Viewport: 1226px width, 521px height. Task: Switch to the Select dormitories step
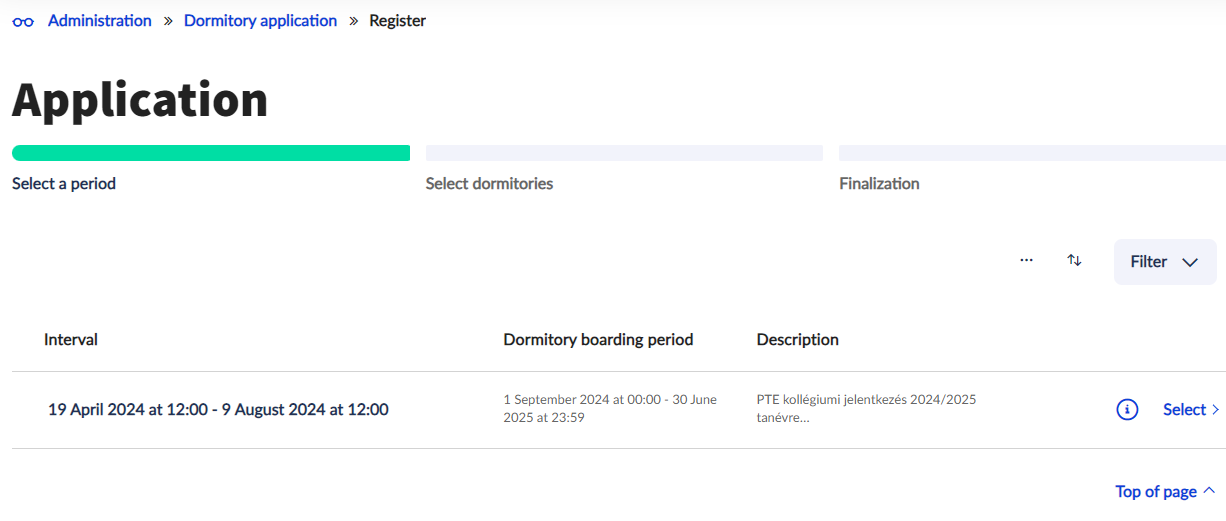[x=489, y=184]
